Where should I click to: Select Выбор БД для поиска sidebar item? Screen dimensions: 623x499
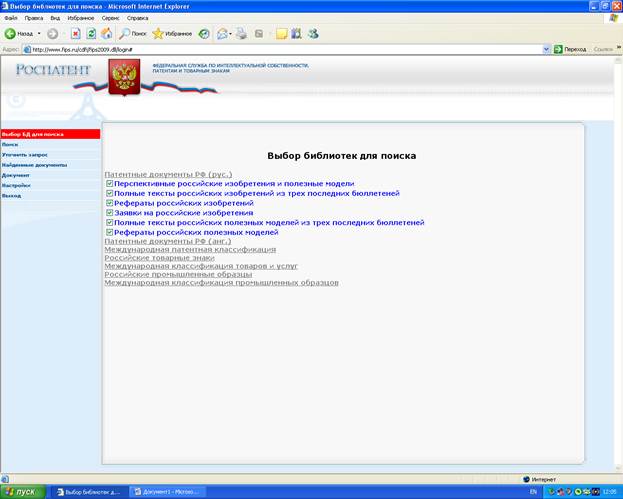50,134
